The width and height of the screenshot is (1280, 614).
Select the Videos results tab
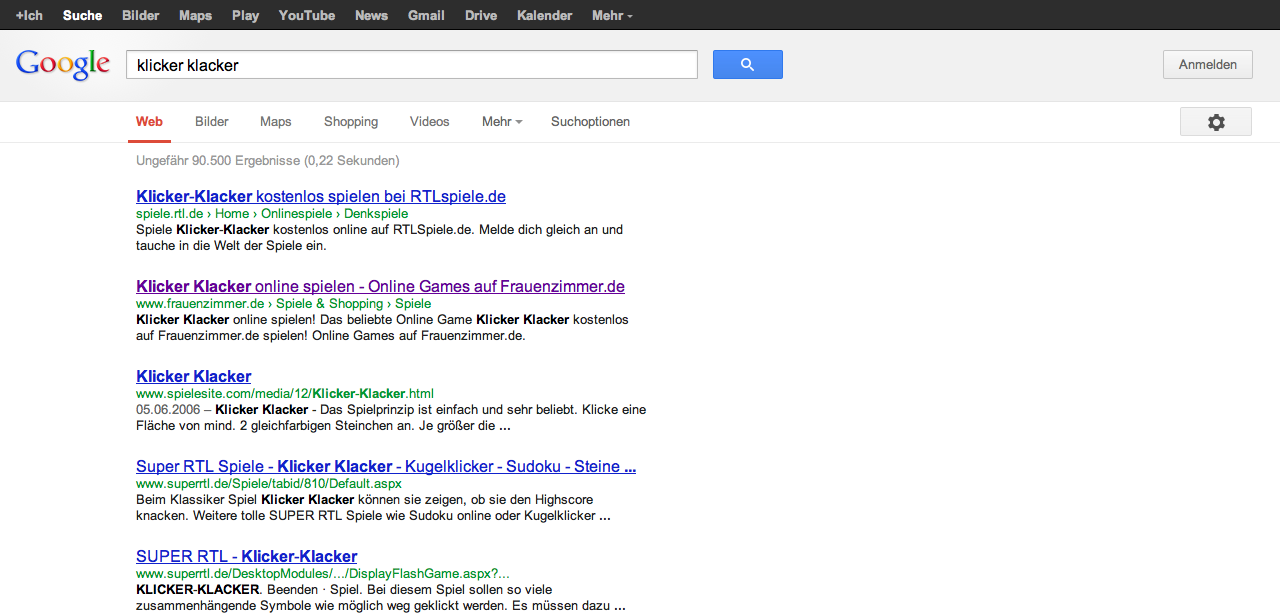[x=429, y=122]
